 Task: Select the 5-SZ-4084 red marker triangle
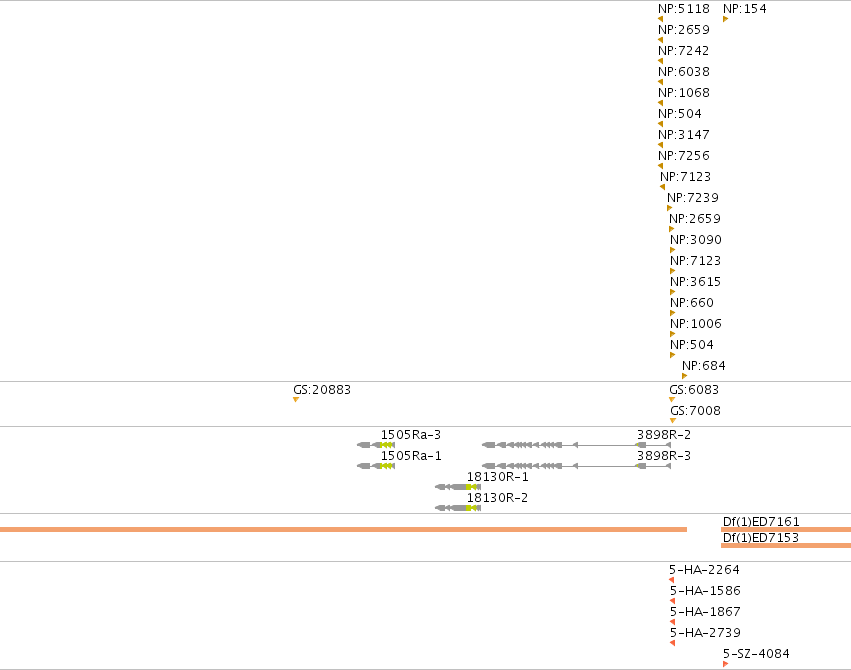tap(726, 664)
